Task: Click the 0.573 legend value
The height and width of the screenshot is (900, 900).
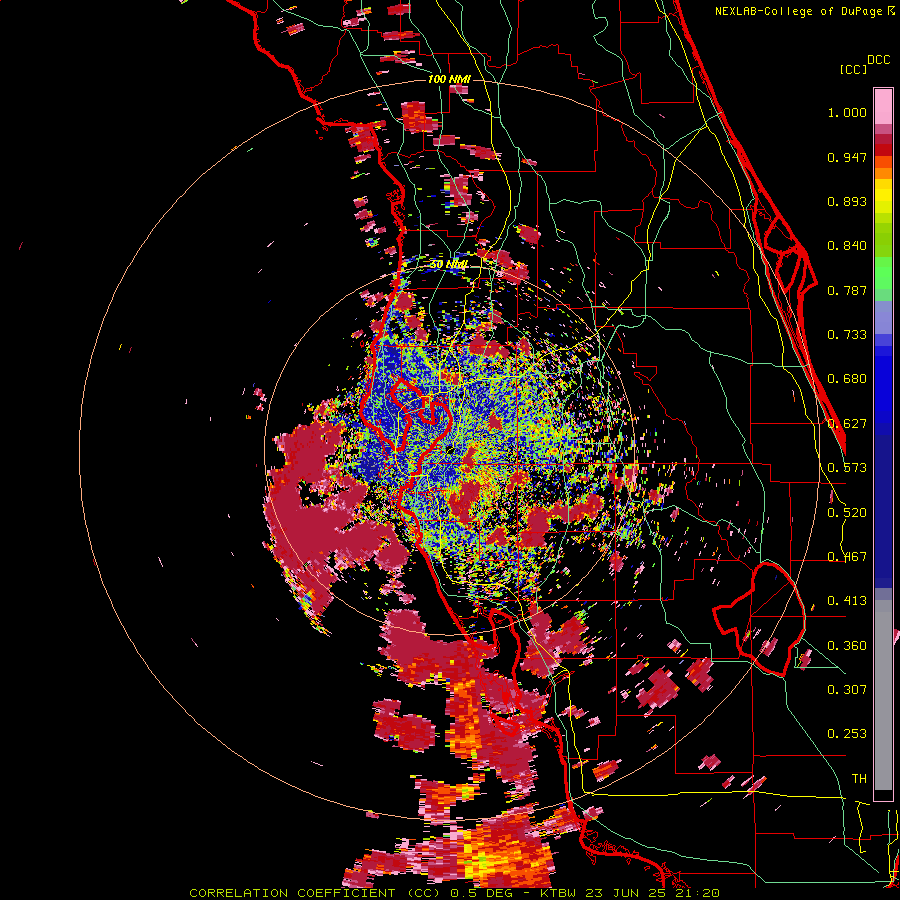Action: coord(847,468)
